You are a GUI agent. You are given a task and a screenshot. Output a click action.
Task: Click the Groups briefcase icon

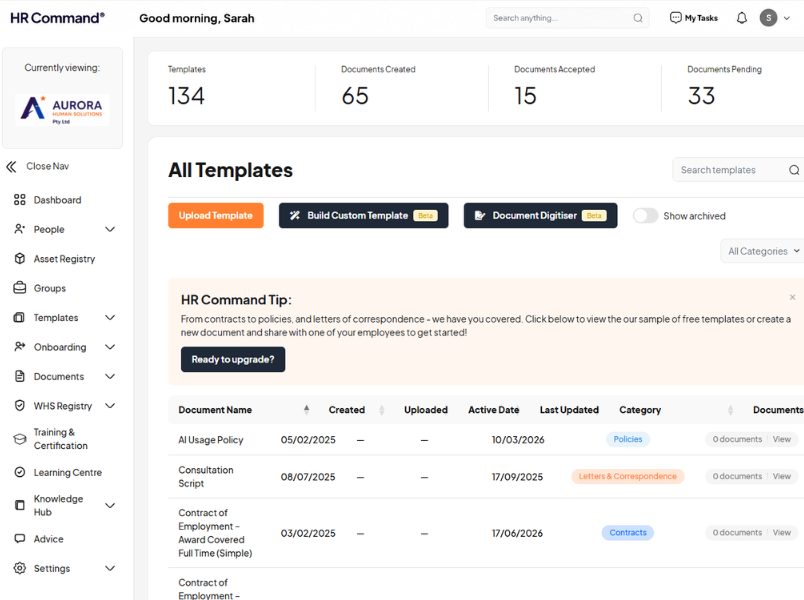point(19,288)
